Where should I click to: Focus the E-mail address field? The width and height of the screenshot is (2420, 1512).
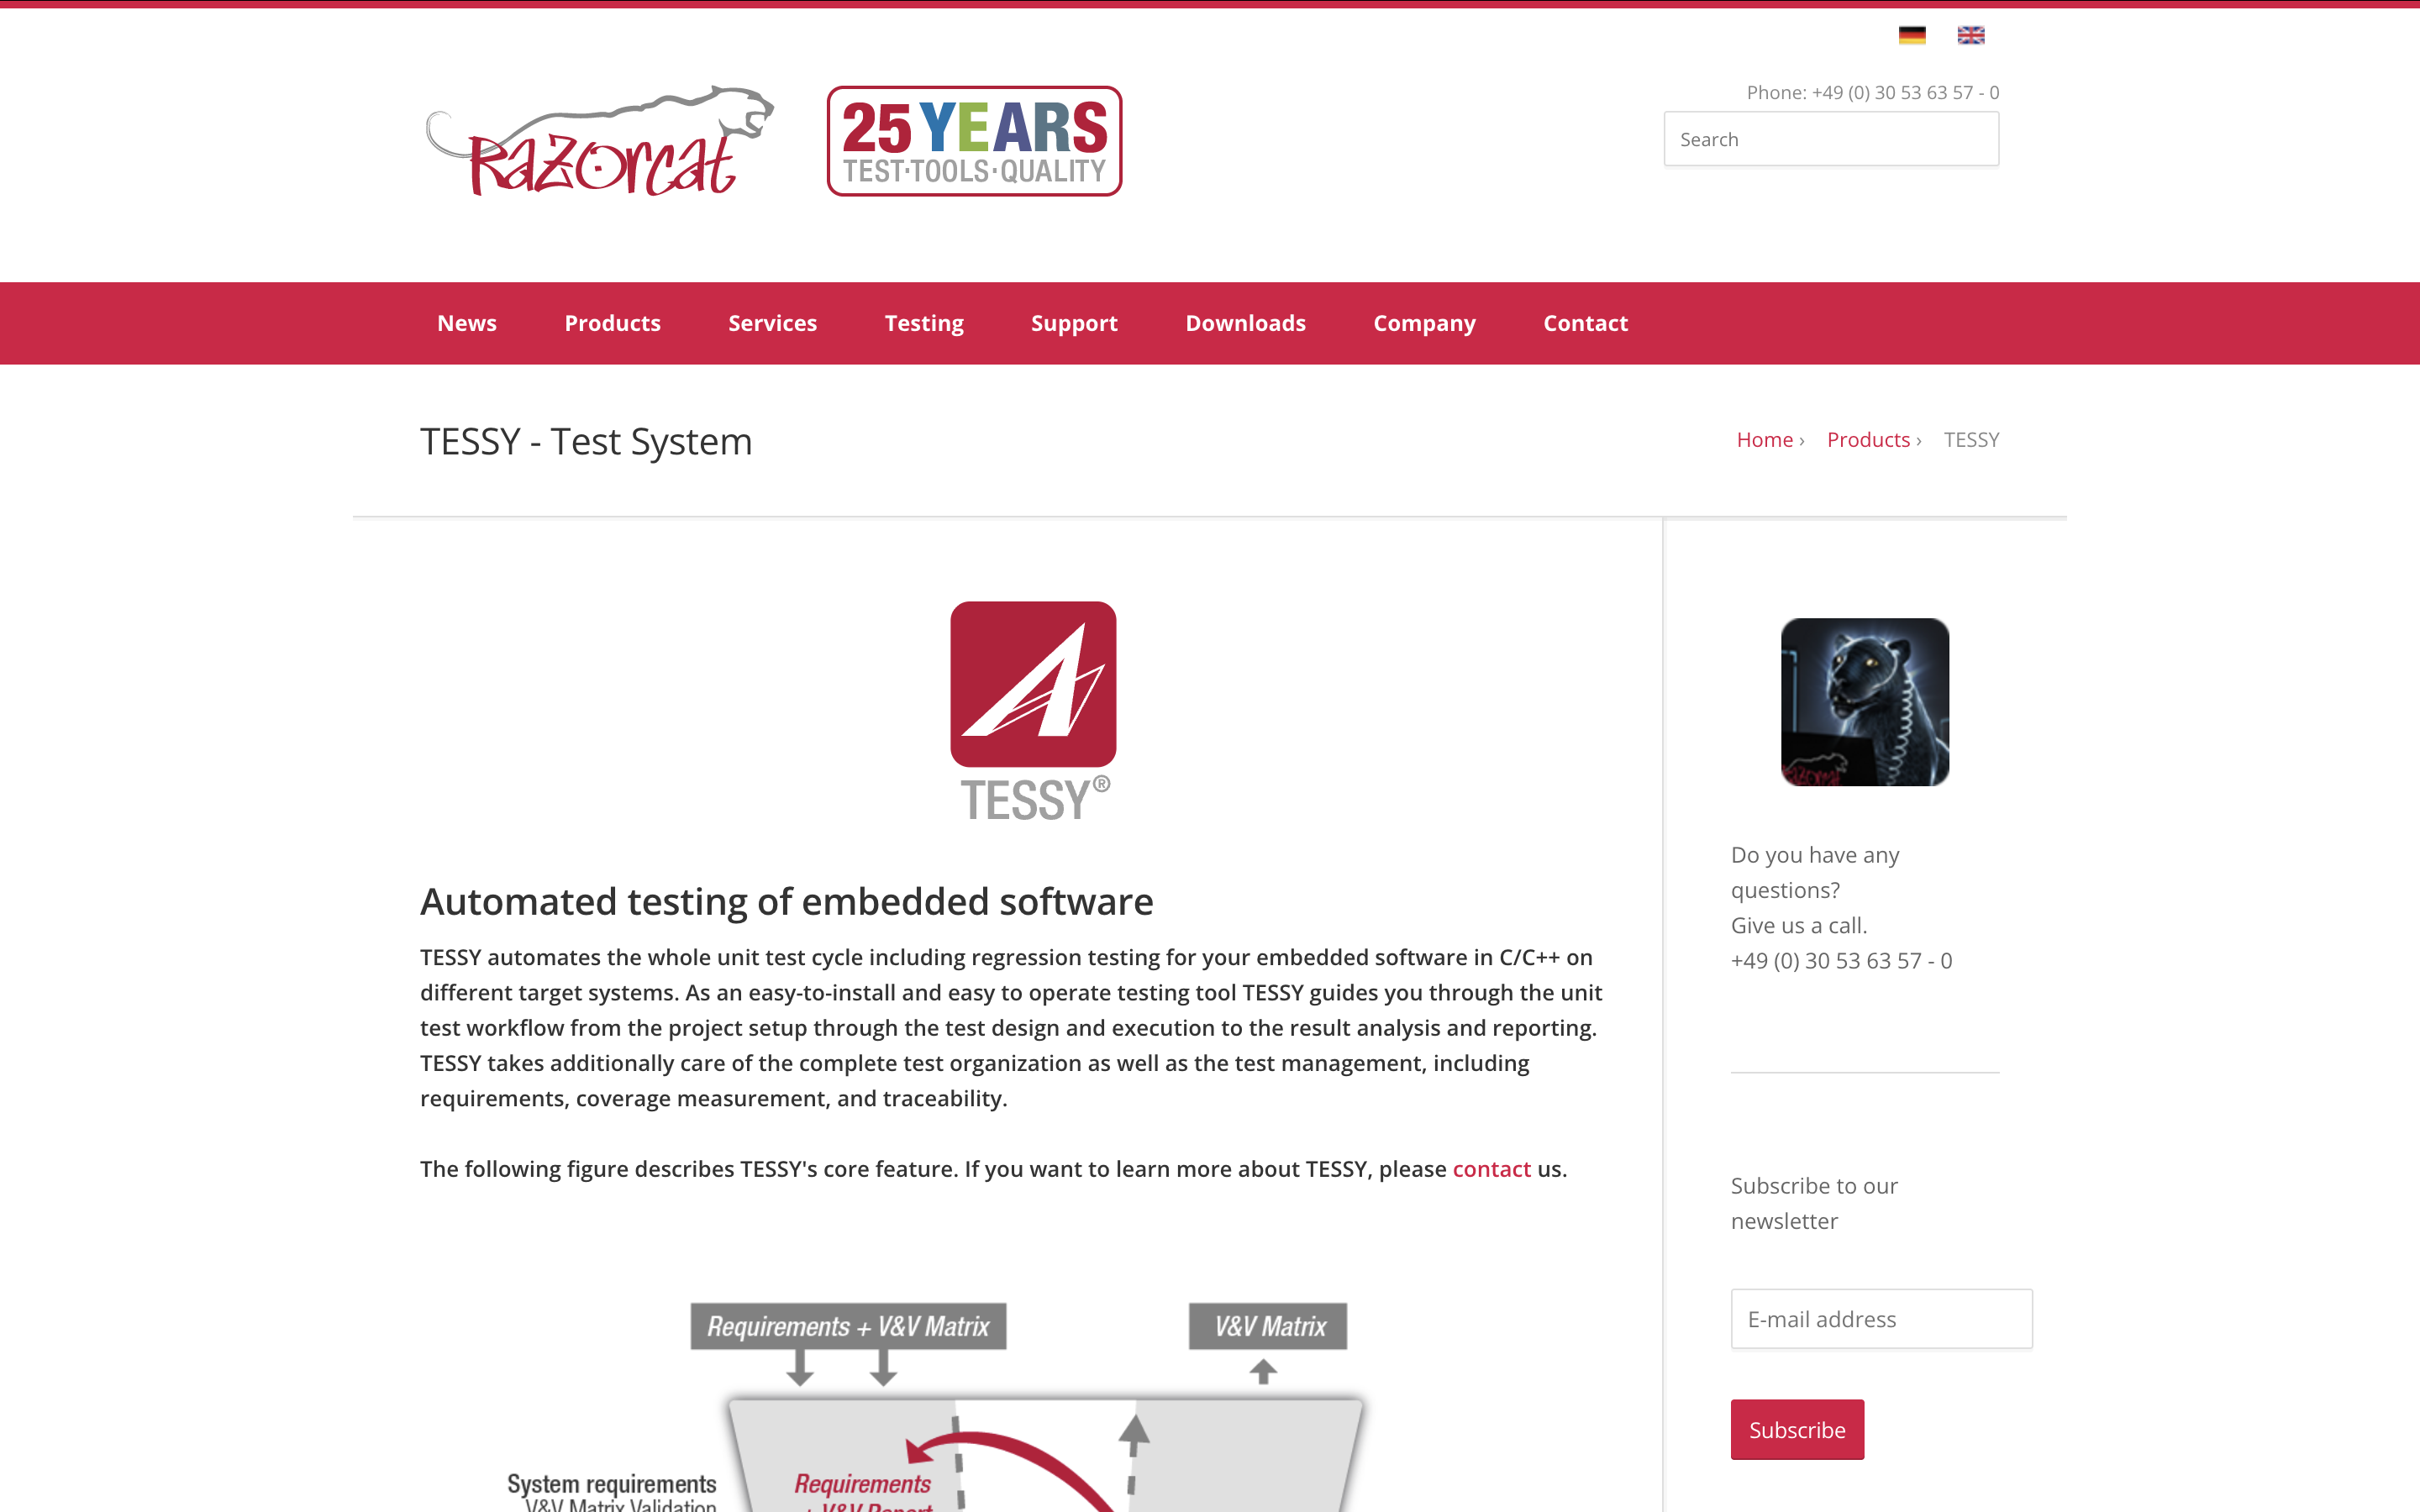[x=1880, y=1319]
